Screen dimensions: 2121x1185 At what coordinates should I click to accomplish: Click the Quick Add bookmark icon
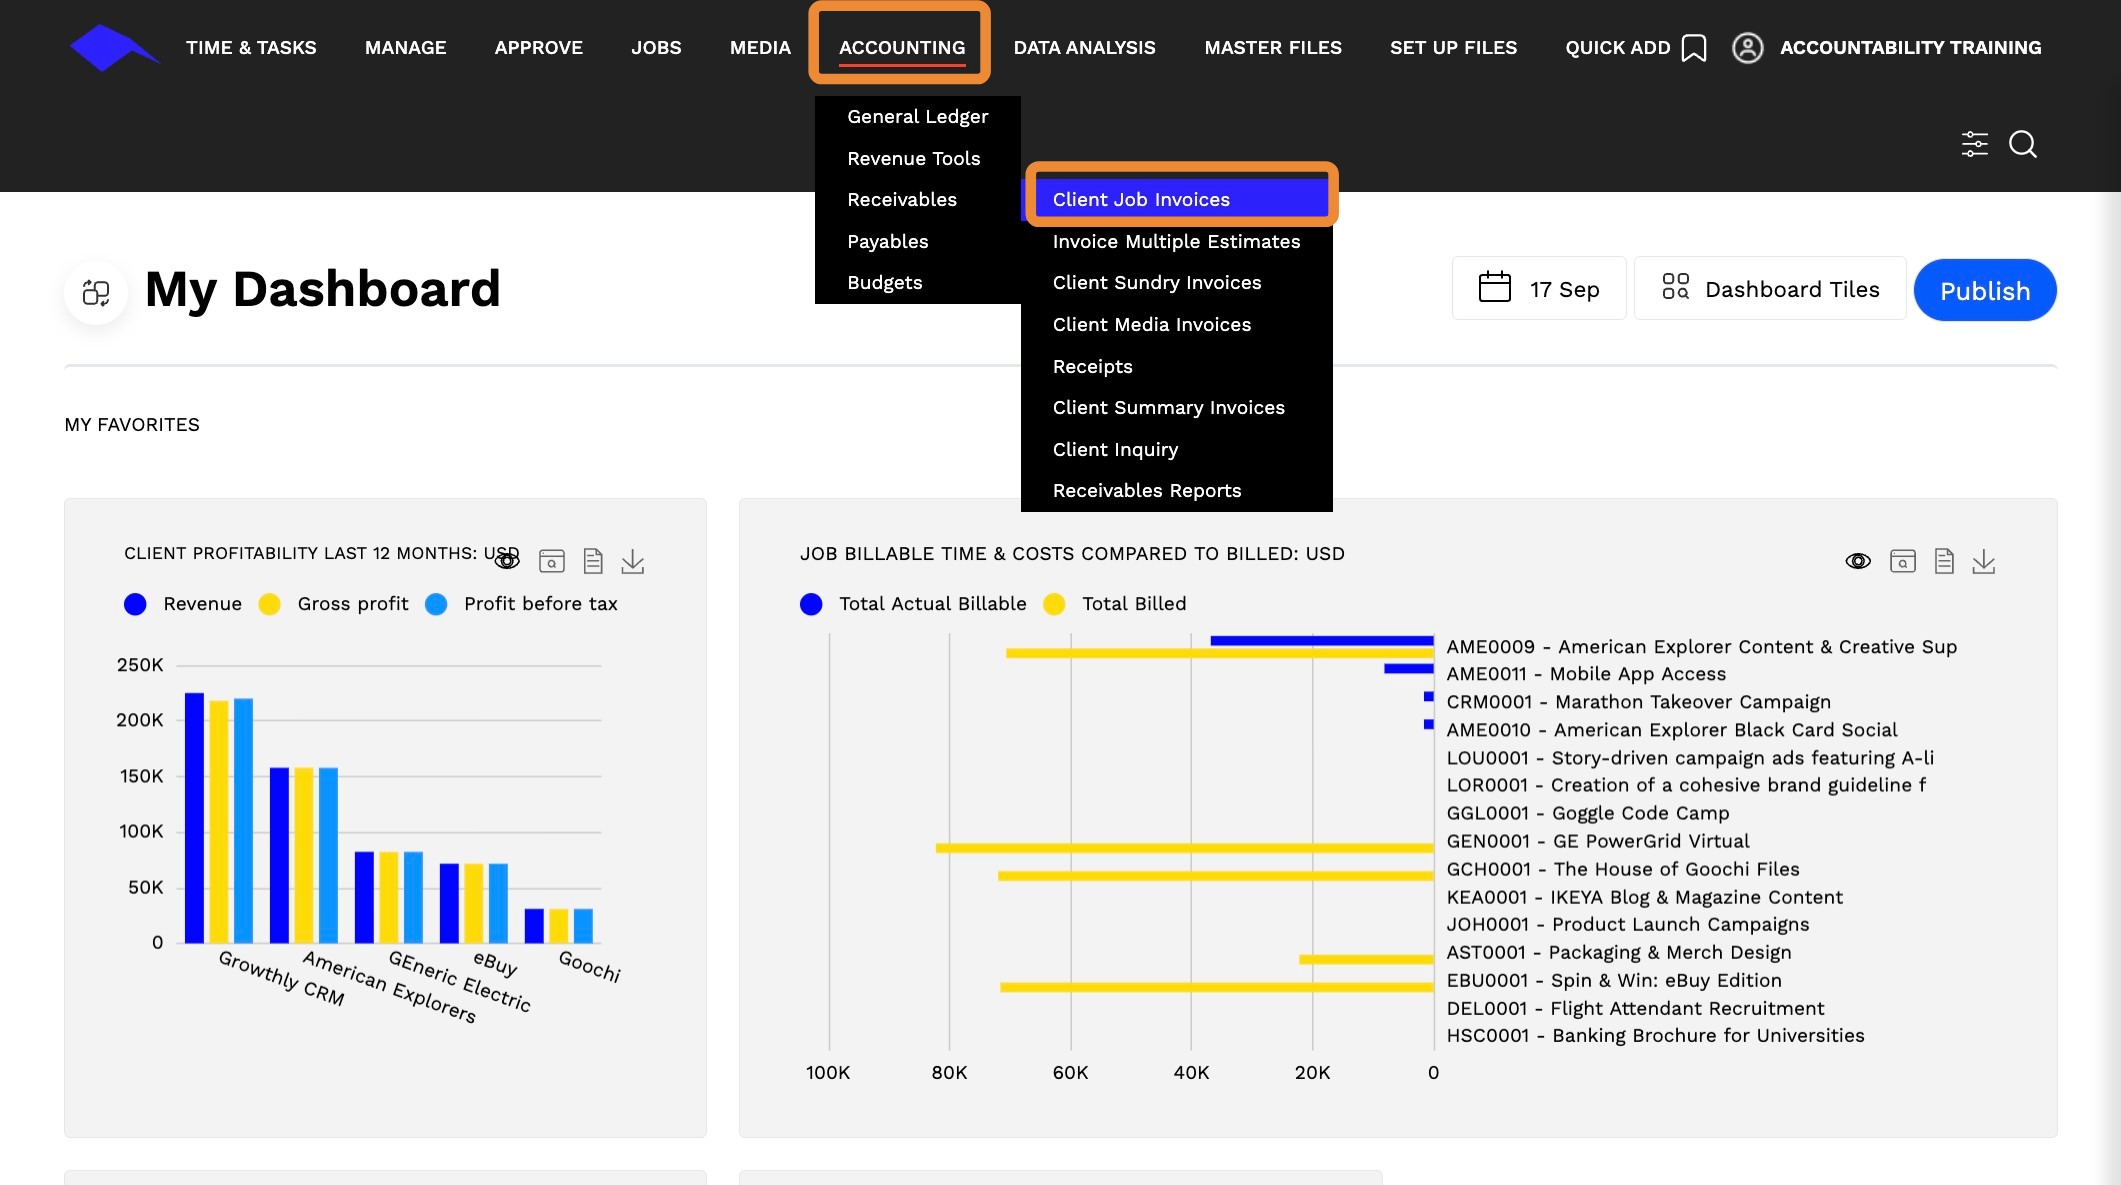click(1693, 48)
